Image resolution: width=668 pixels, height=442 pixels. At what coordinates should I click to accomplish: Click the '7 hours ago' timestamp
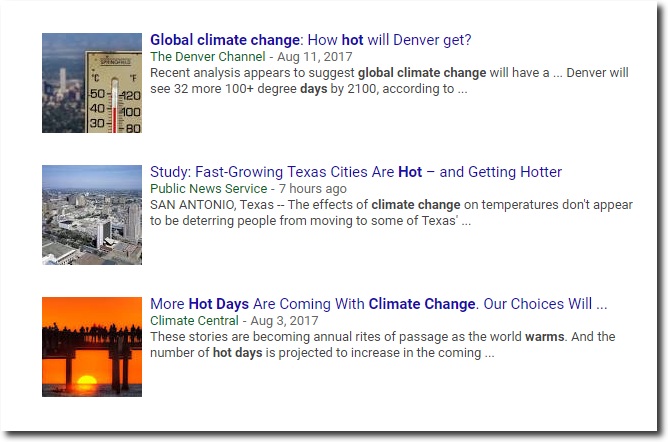[x=313, y=189]
